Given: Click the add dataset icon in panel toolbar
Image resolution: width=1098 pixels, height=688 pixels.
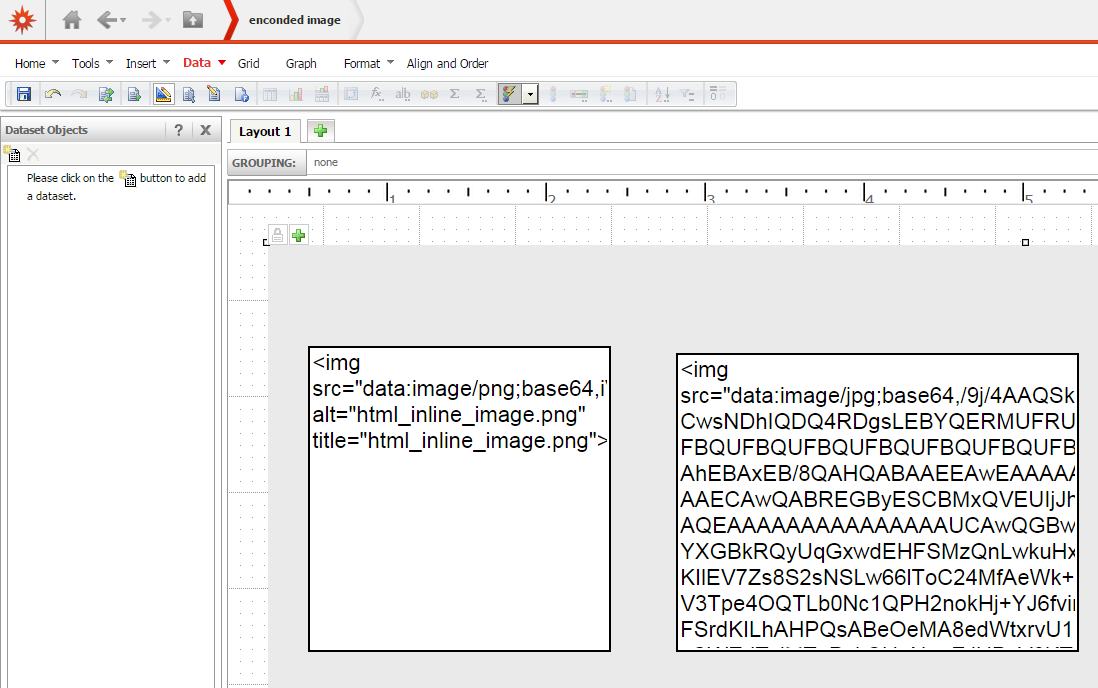Looking at the screenshot, I should pos(12,154).
